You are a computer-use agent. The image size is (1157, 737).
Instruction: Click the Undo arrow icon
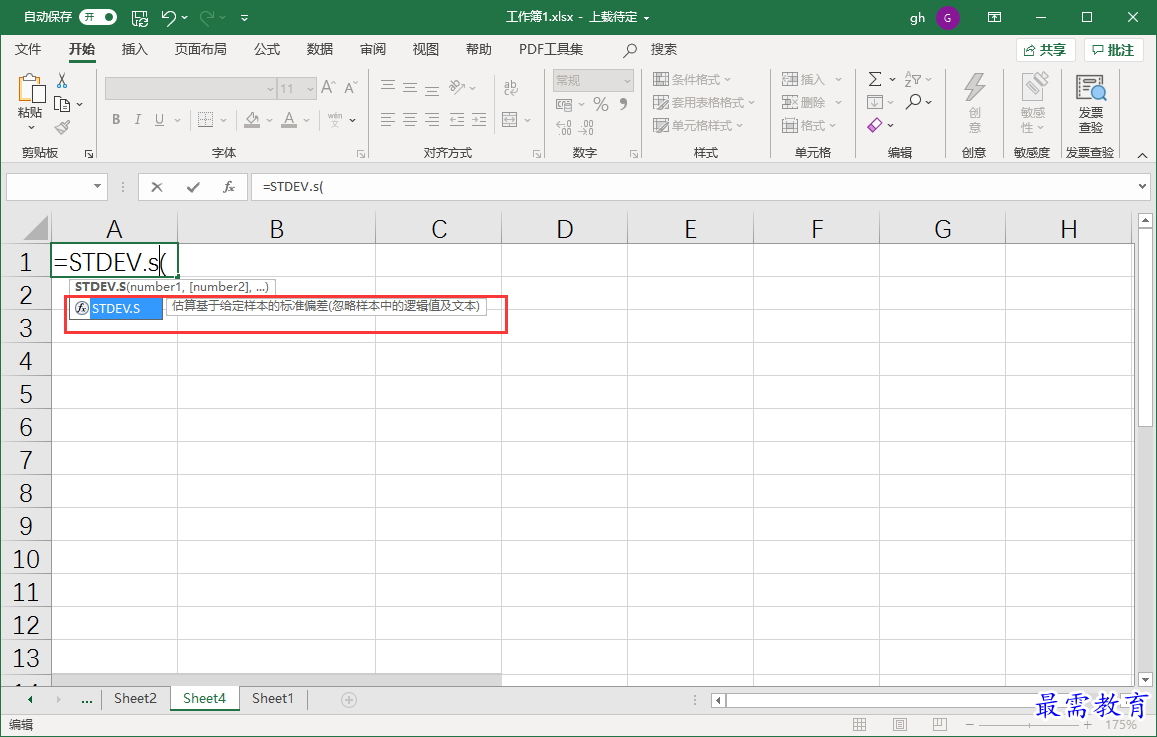168,17
